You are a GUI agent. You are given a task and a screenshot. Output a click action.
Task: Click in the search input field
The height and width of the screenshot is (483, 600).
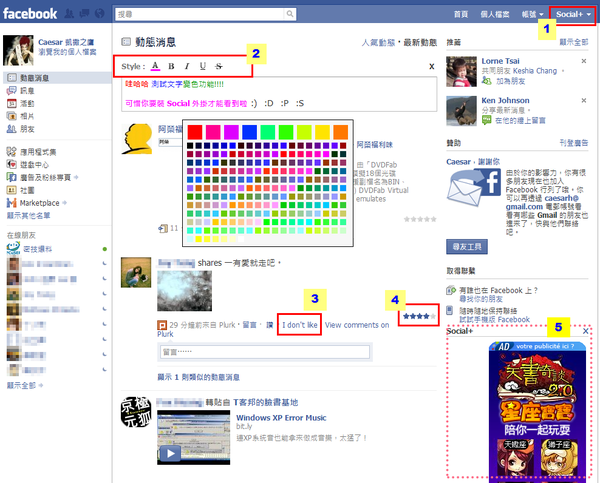click(x=200, y=14)
